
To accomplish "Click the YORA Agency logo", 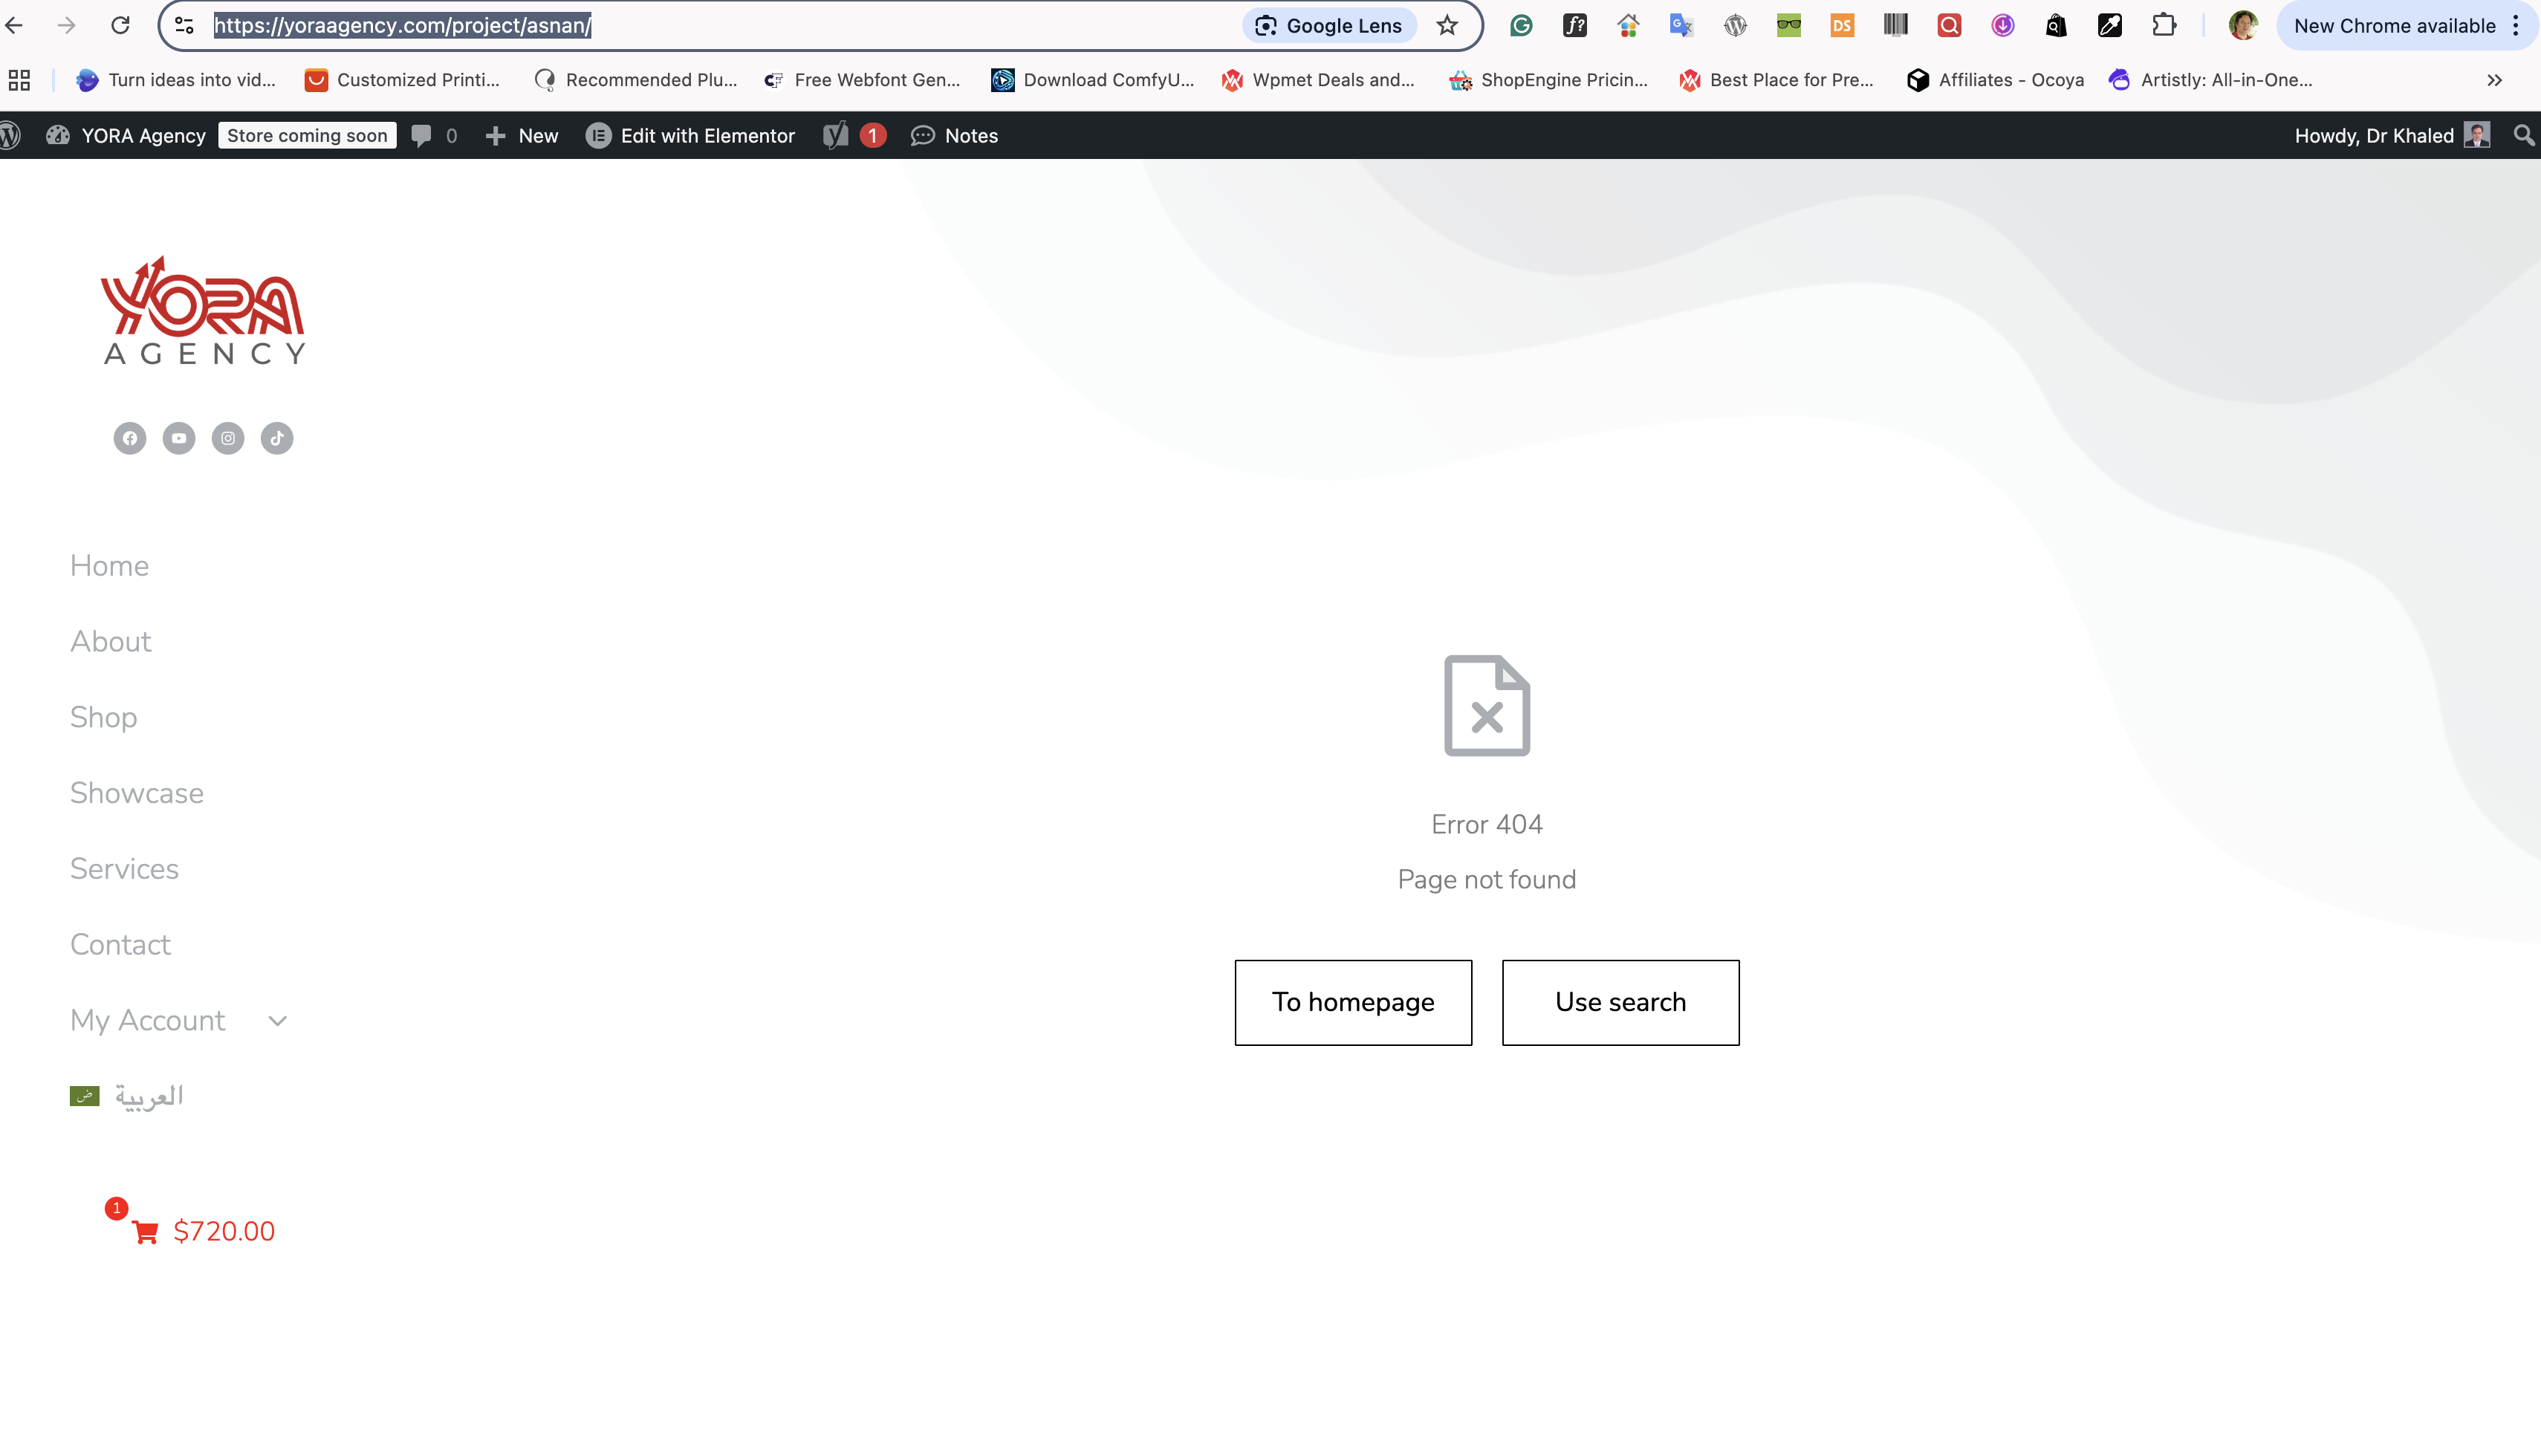I will (x=203, y=311).
